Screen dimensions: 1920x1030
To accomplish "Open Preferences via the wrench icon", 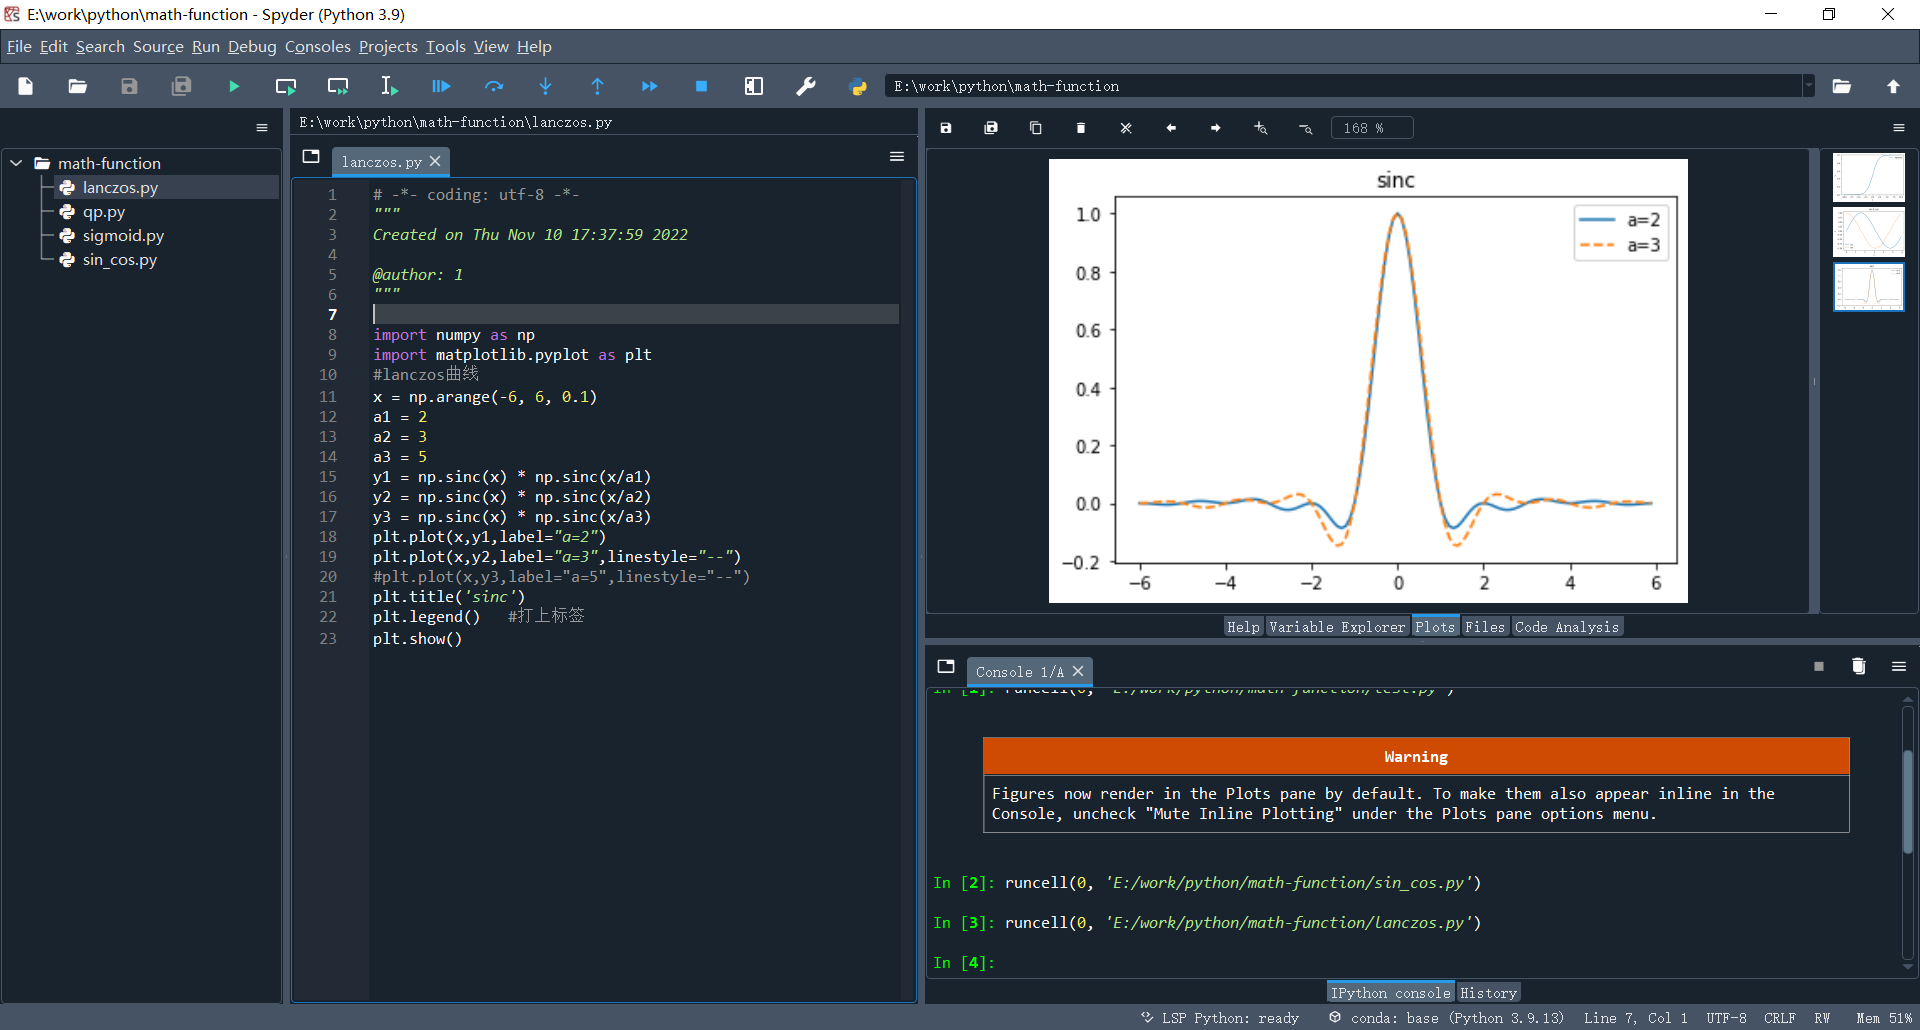I will (805, 87).
